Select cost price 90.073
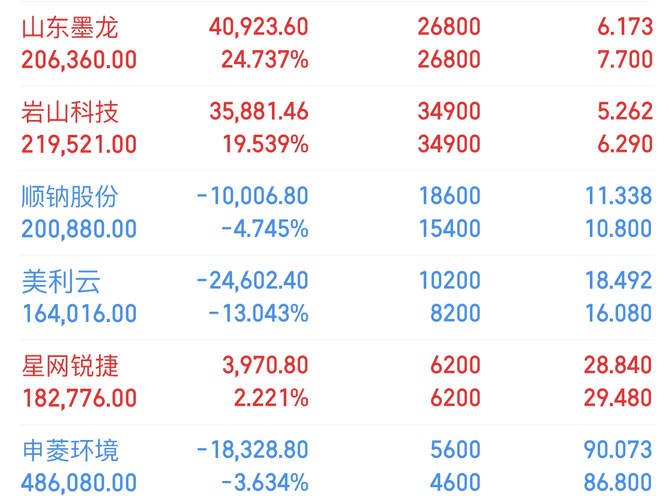 [617, 450]
